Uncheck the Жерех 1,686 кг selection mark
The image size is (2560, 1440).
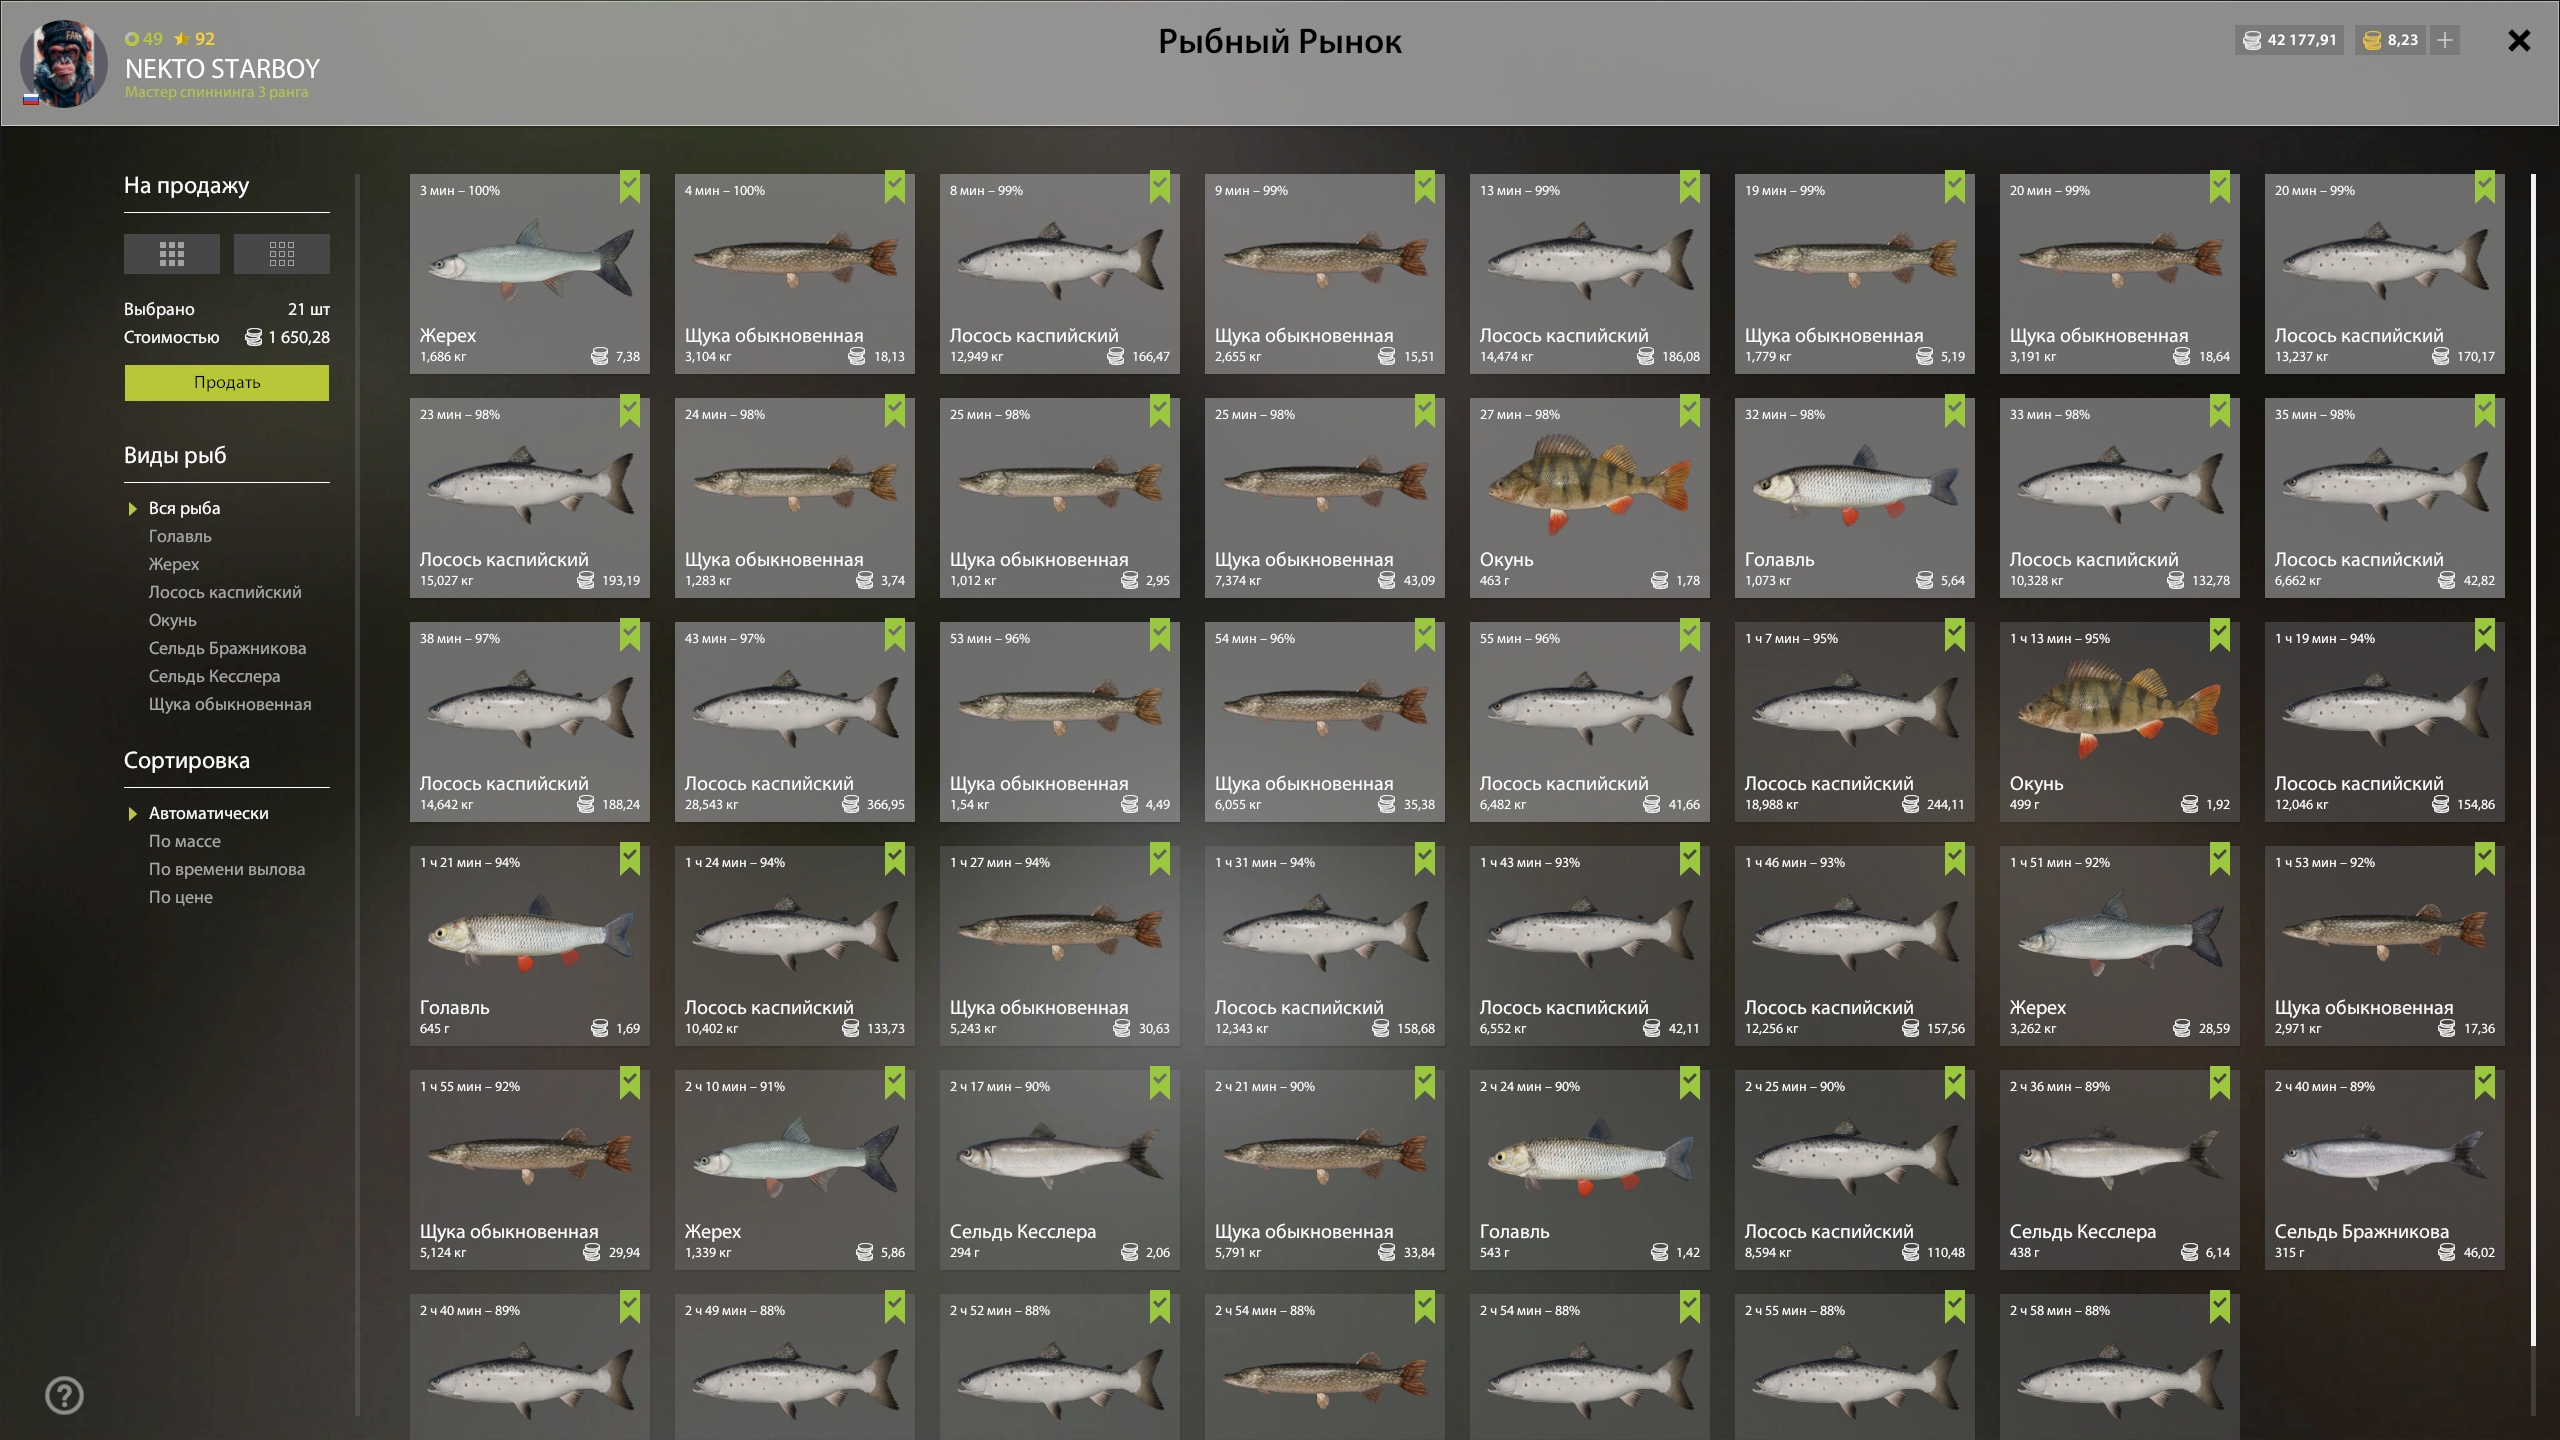click(x=630, y=186)
